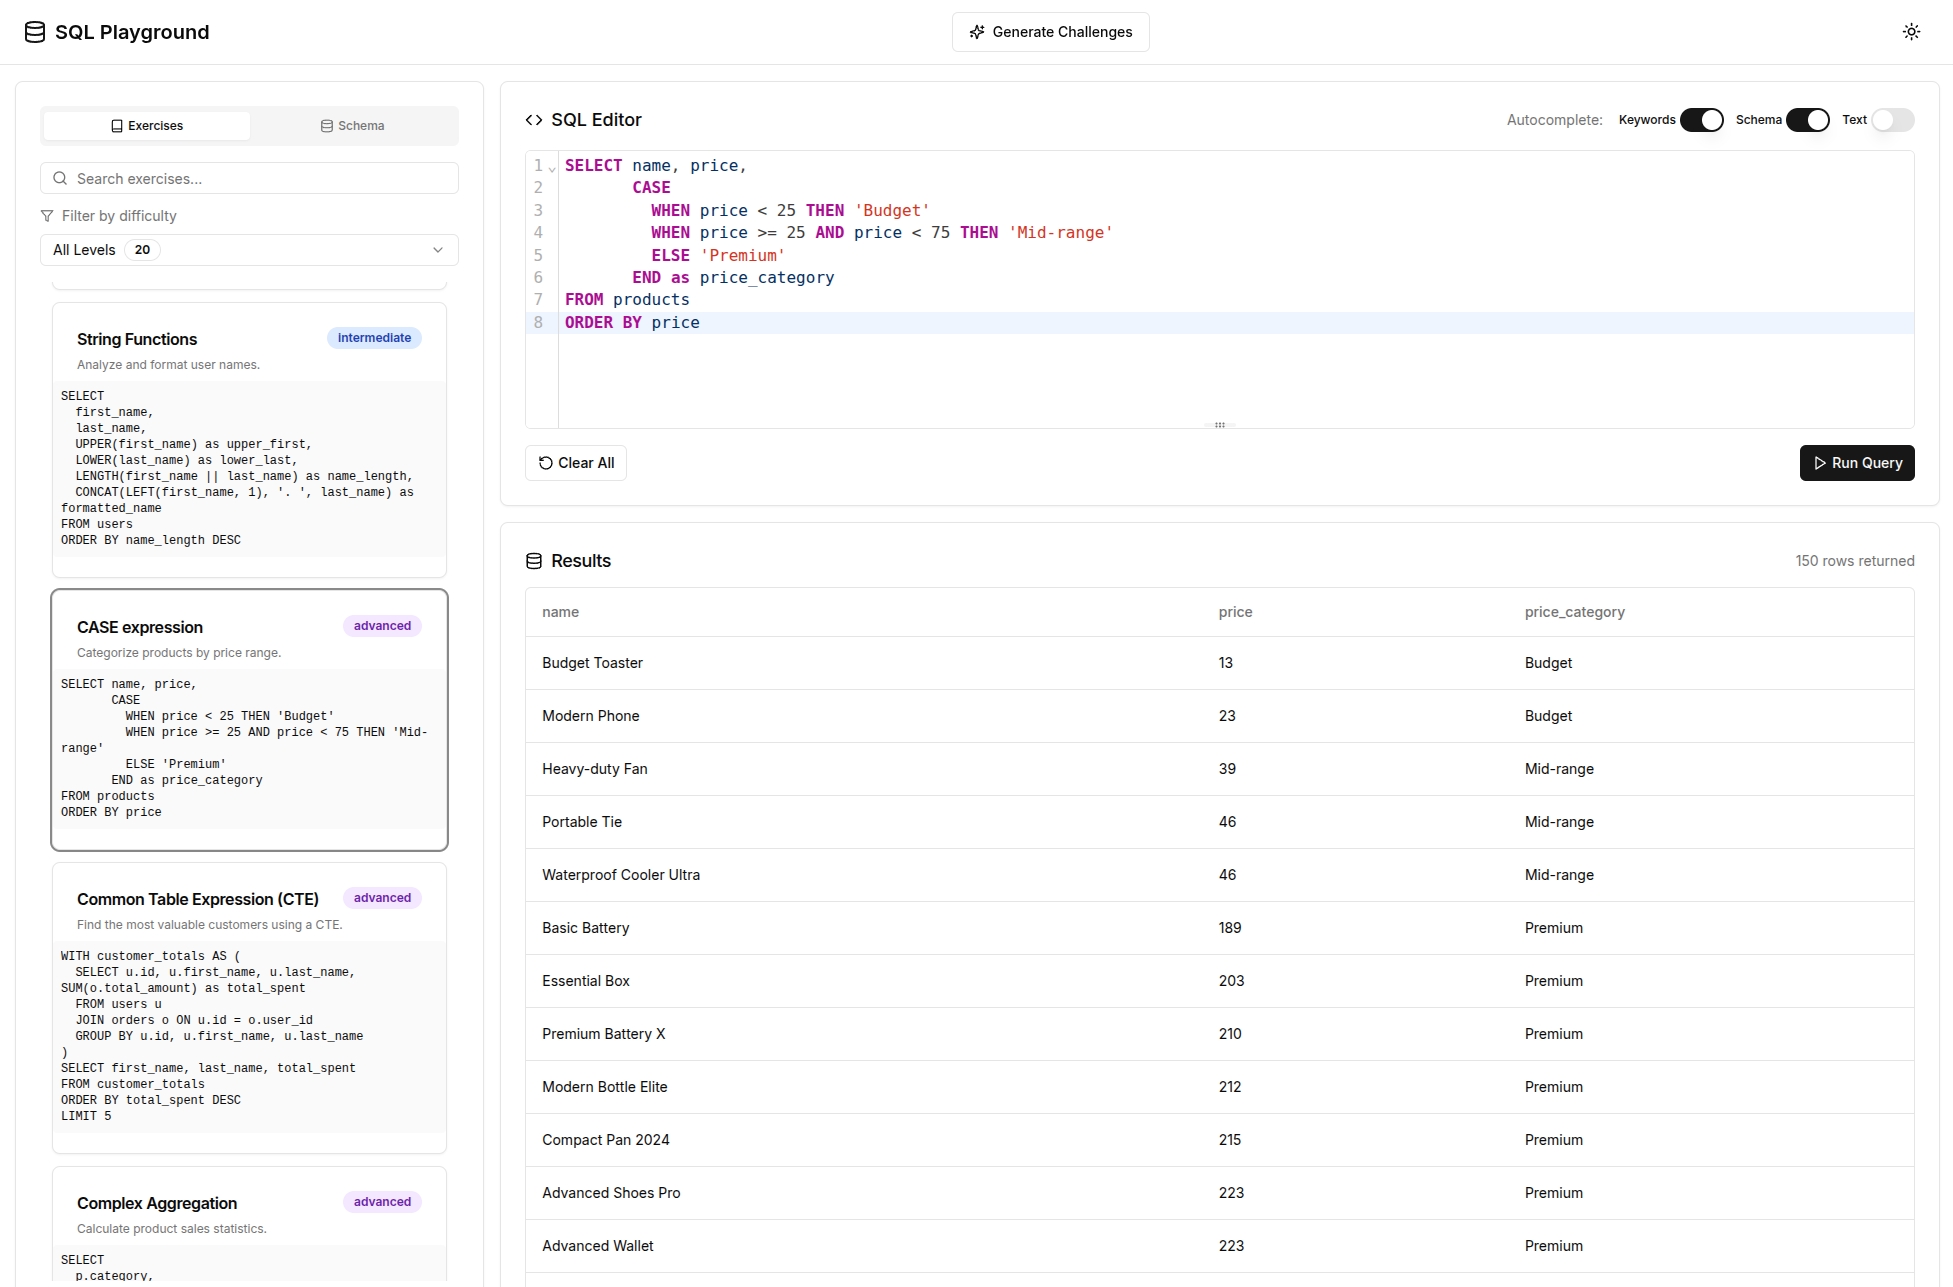The width and height of the screenshot is (1953, 1287).
Task: Click the name column header
Action: tap(560, 612)
